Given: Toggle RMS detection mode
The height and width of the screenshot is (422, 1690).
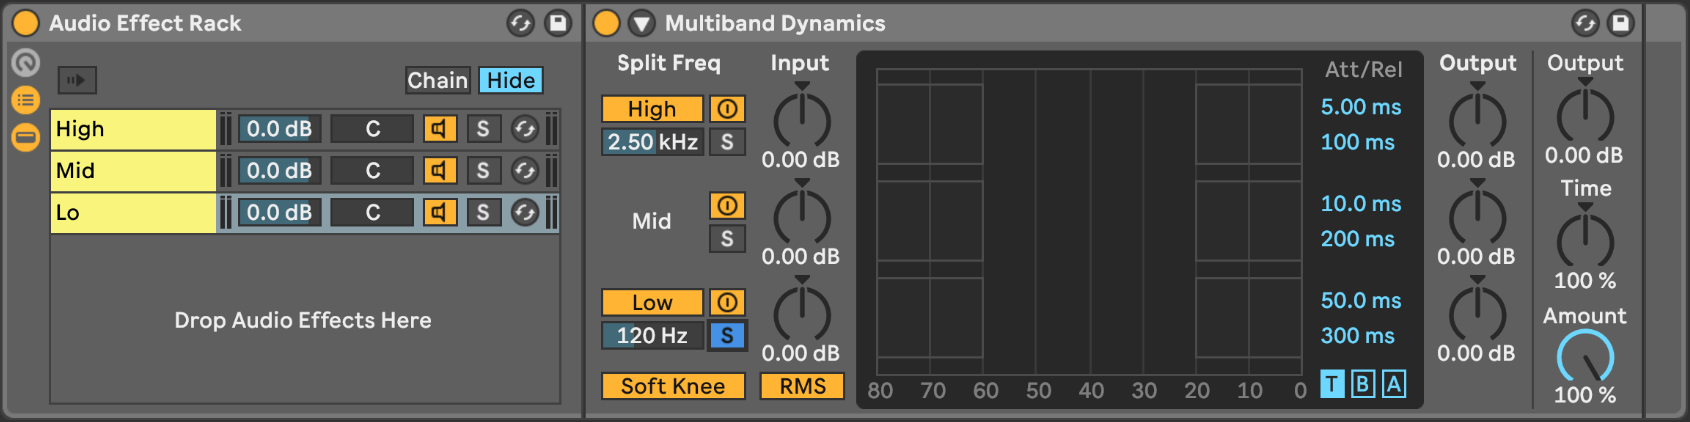Looking at the screenshot, I should tap(802, 386).
